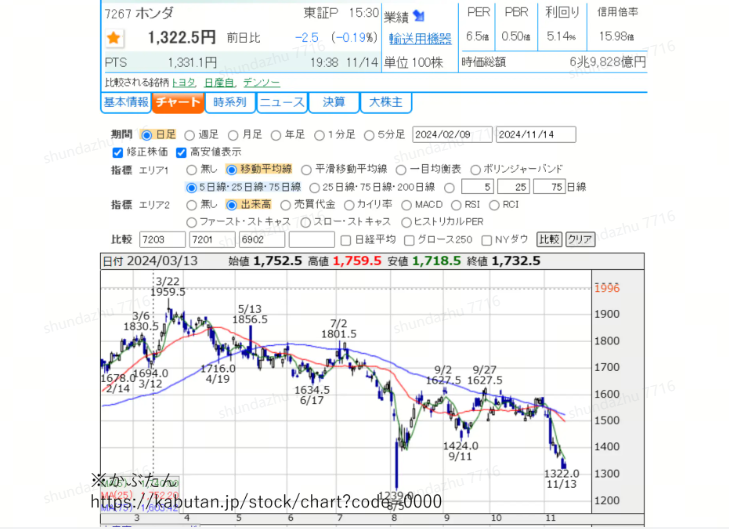Screen dimensions: 729x529
Task: Select 無し for 指標 エリア1
Action: pyautogui.click(x=191, y=170)
